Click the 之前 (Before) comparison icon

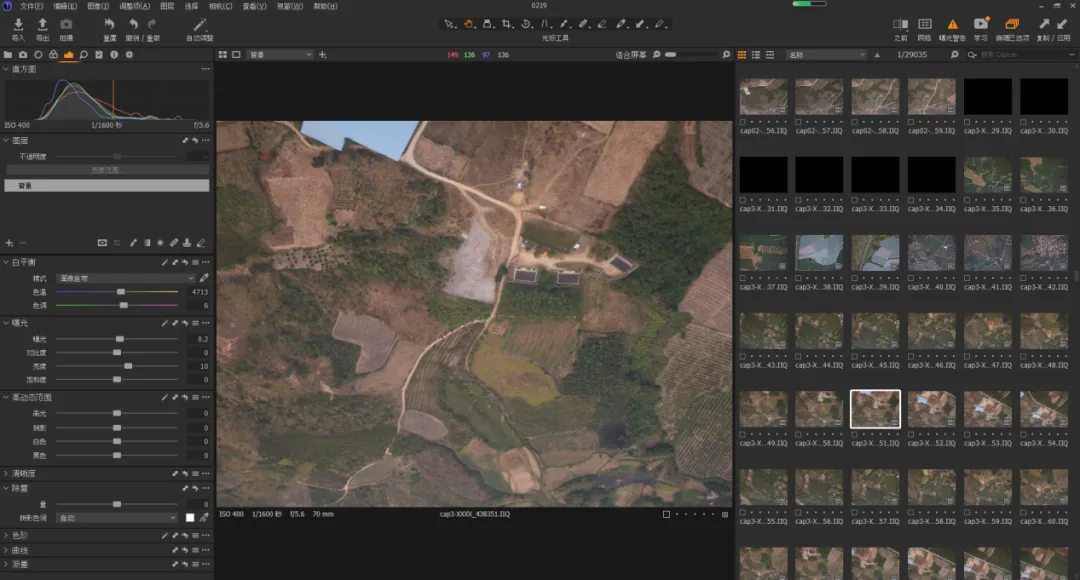(x=900, y=24)
